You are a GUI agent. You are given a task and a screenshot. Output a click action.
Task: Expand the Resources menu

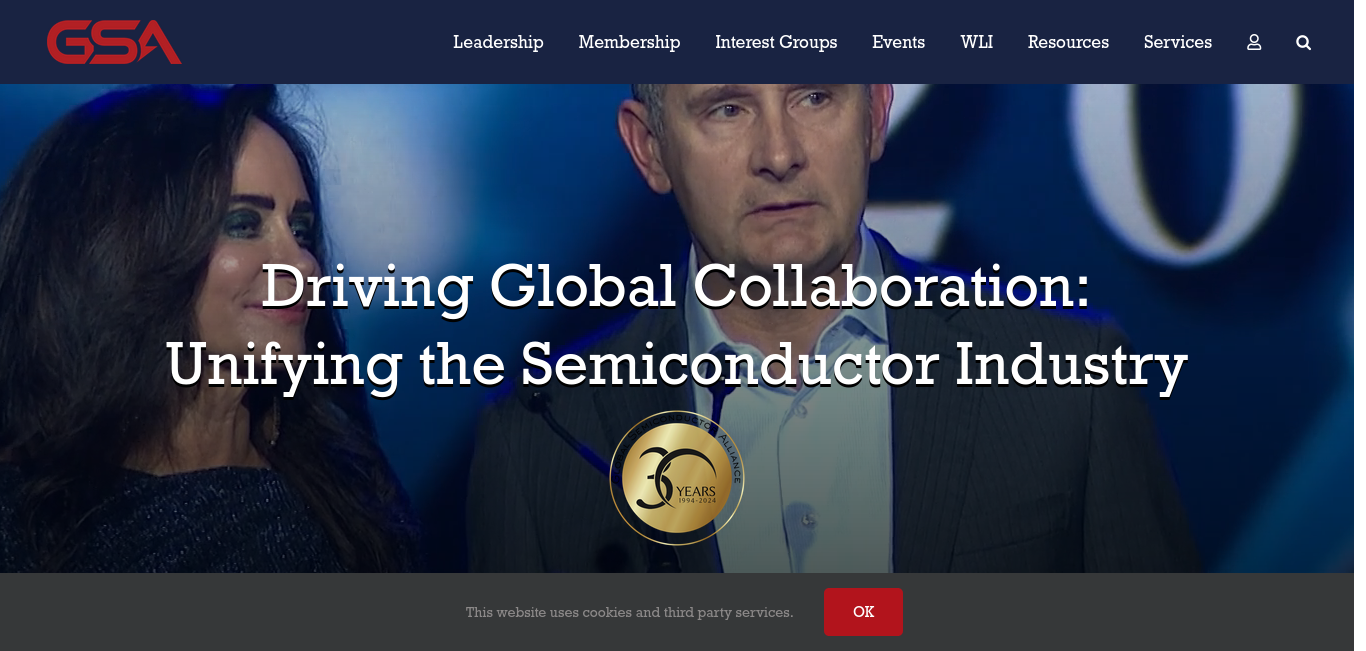click(1068, 42)
